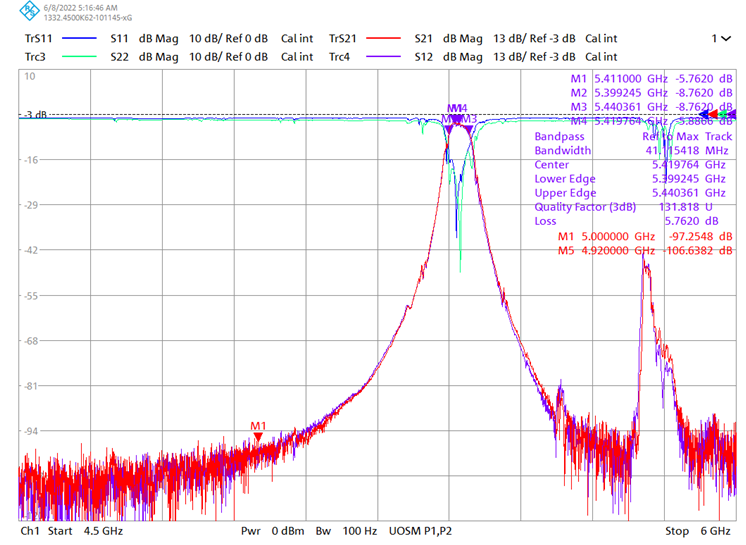Viewport: 746px width, 545px height.
Task: Click the TrS21 red trace color line
Action: (383, 39)
